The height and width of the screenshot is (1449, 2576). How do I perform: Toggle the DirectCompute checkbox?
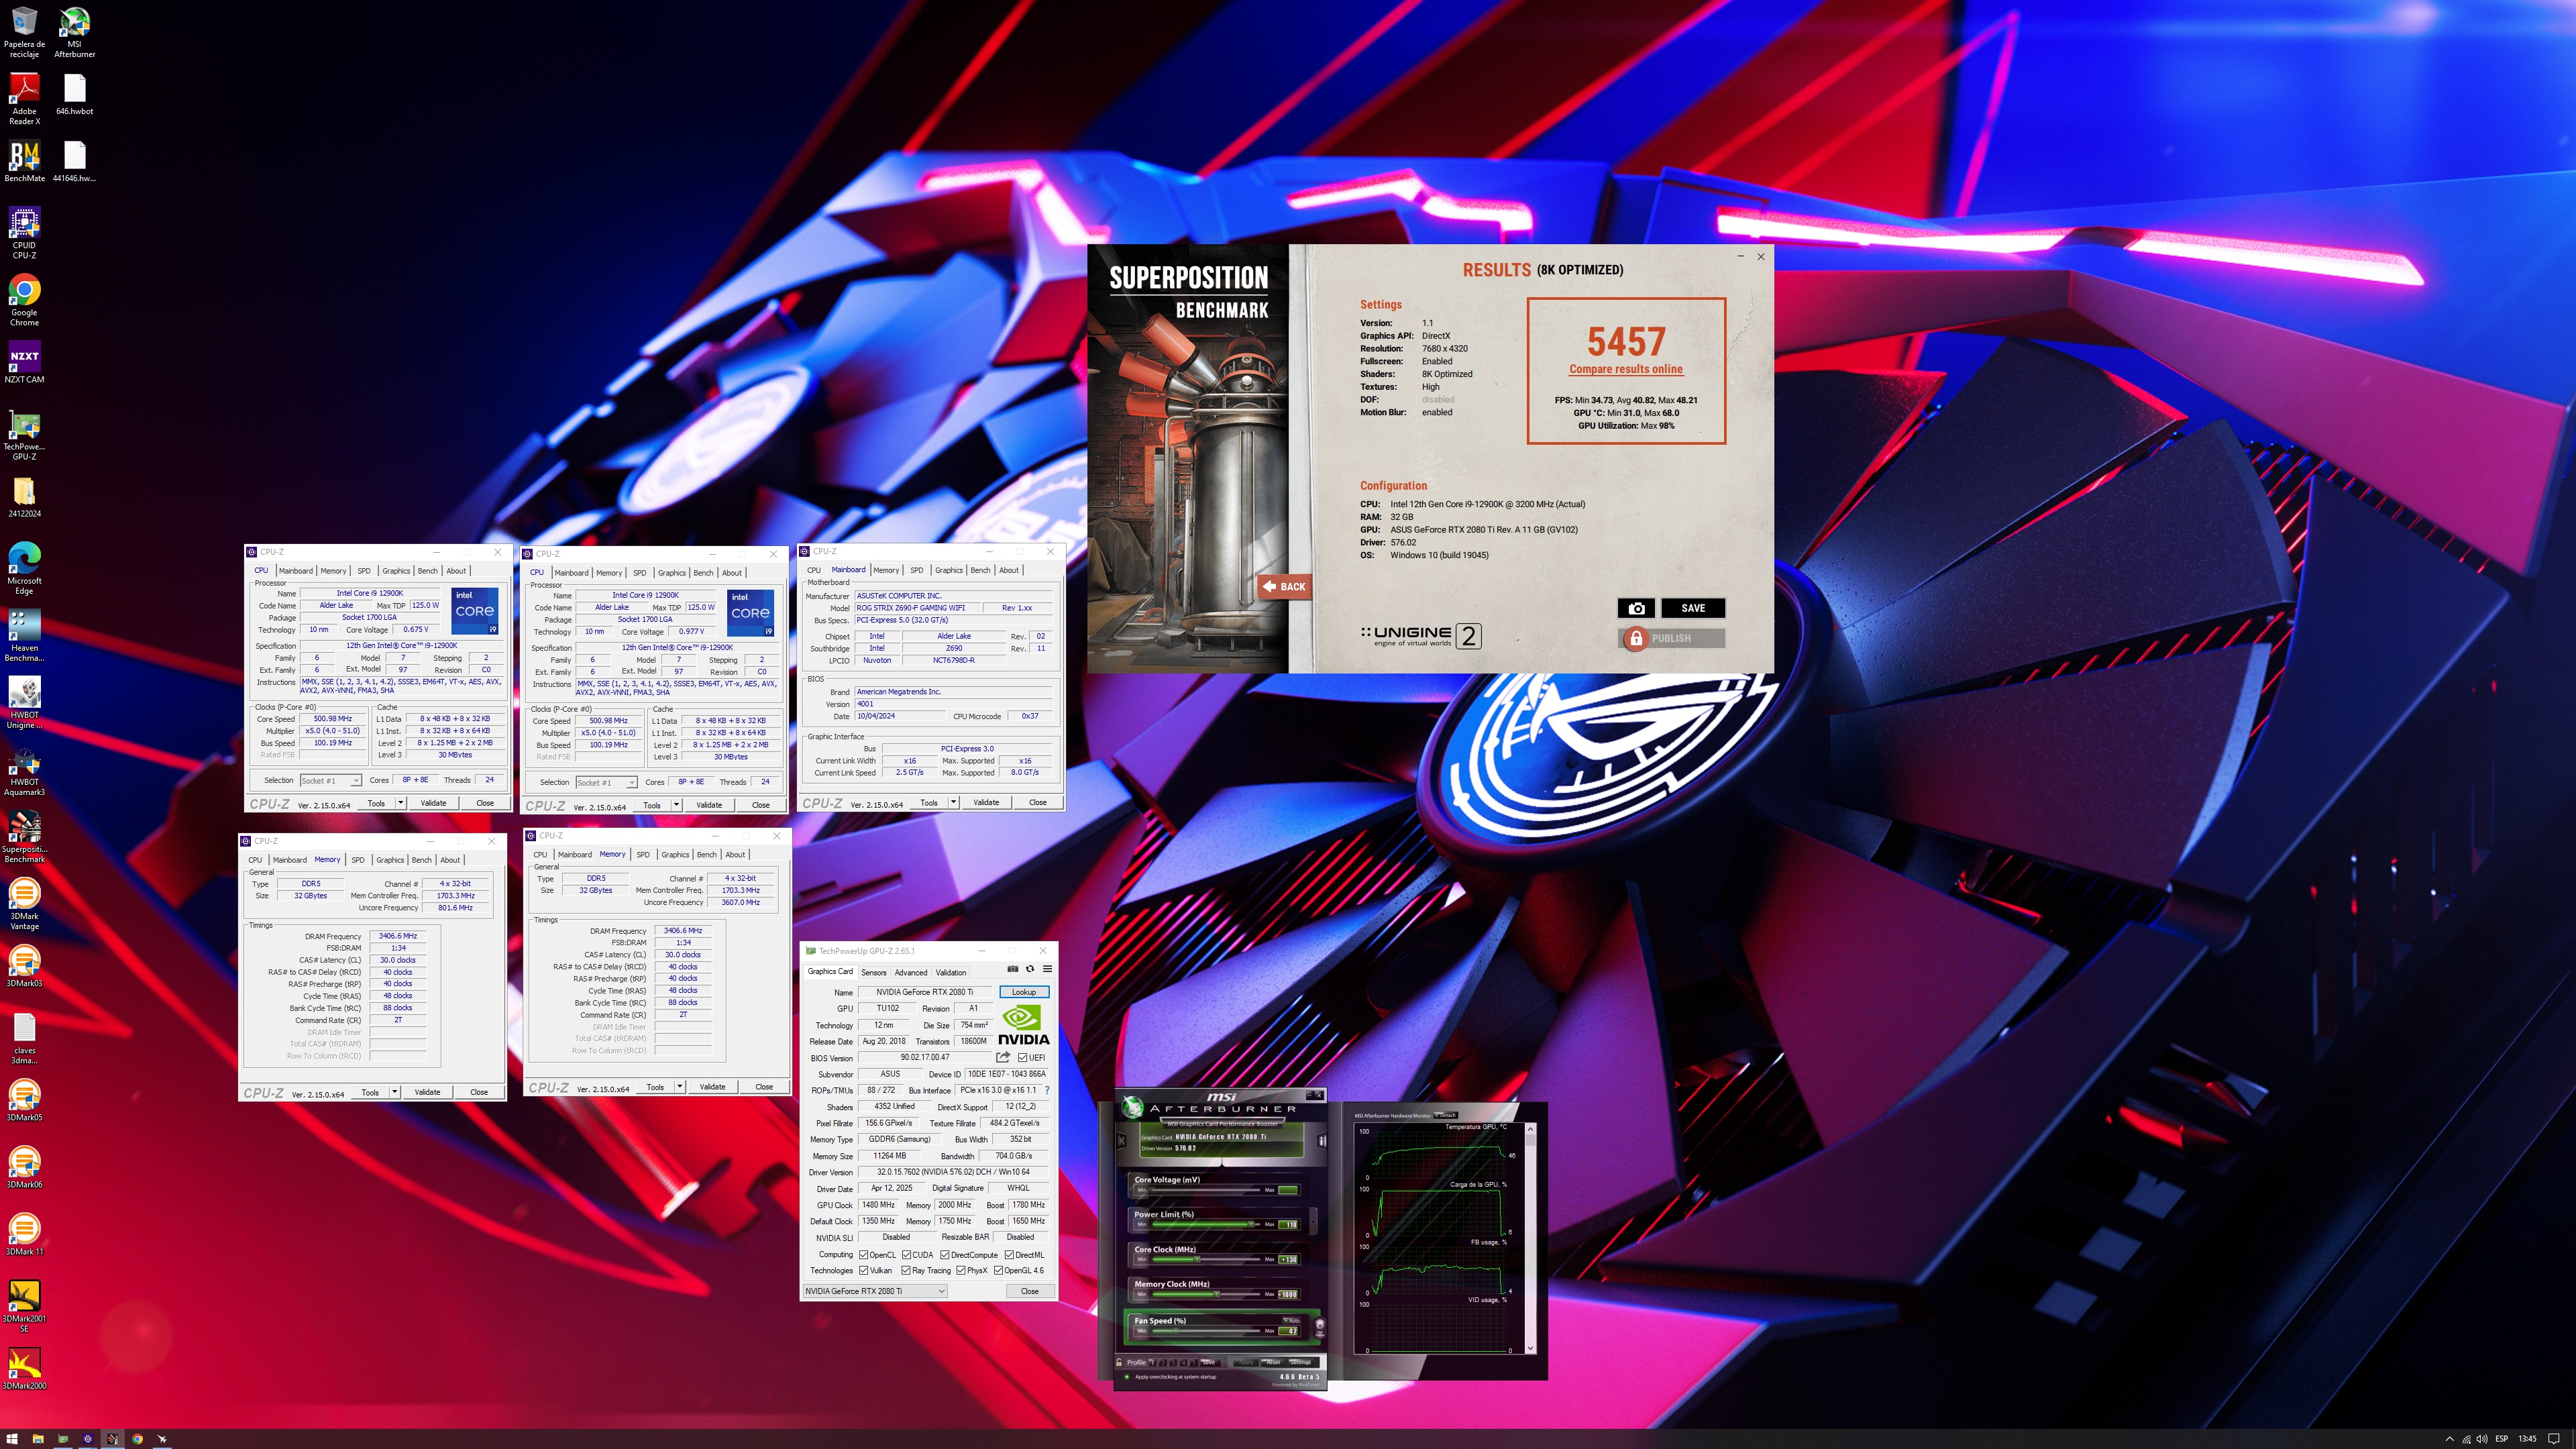(x=944, y=1255)
